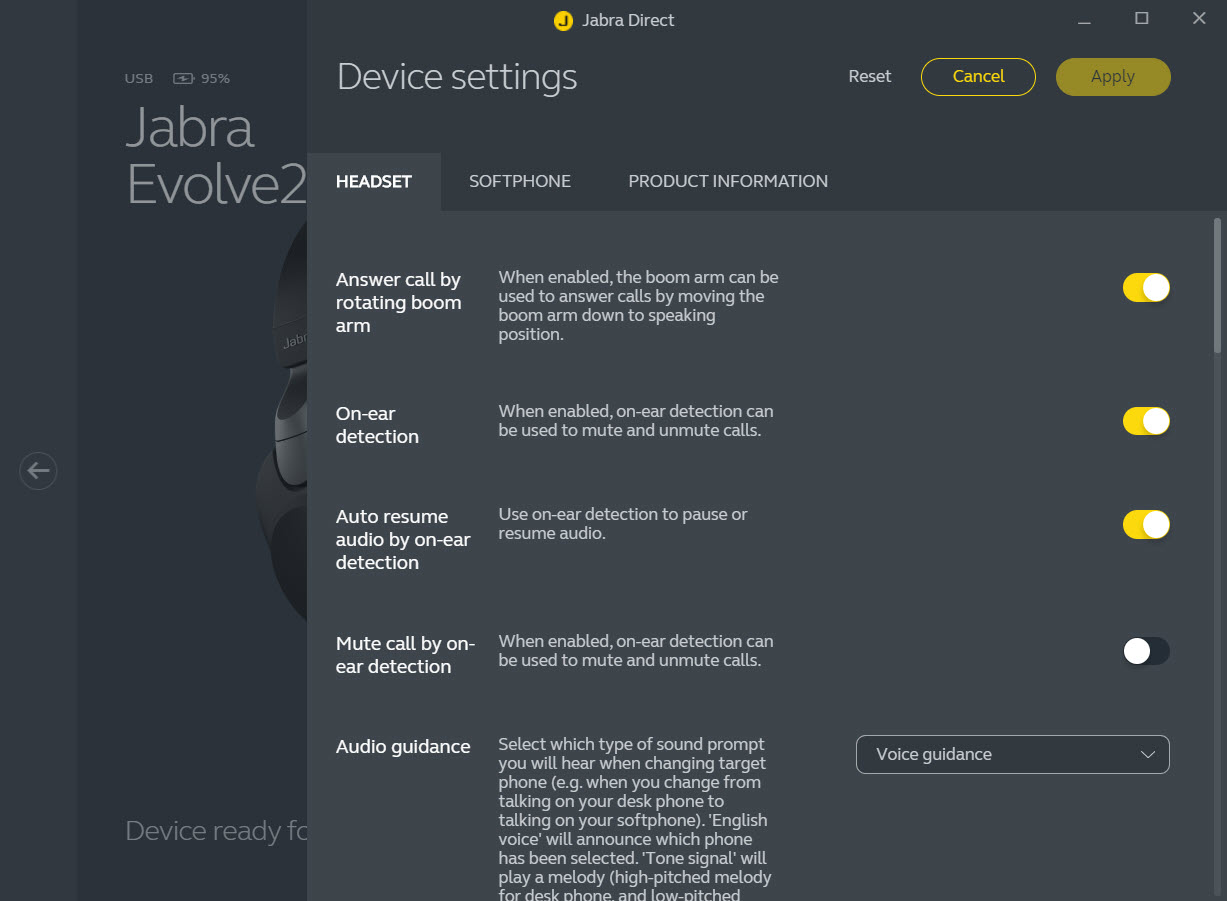Turn off On-ear detection switch
The image size is (1227, 901).
(1146, 421)
